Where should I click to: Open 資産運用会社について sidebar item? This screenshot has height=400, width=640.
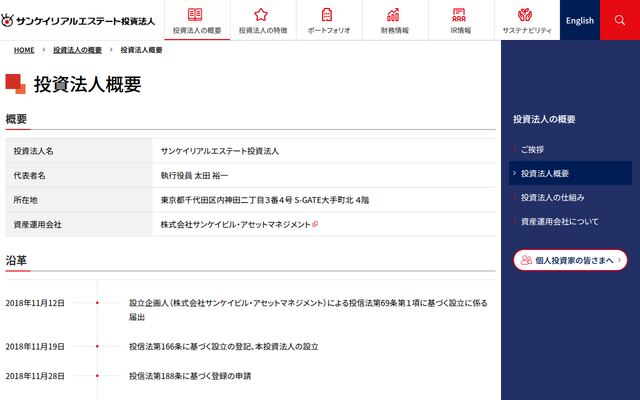pyautogui.click(x=560, y=222)
